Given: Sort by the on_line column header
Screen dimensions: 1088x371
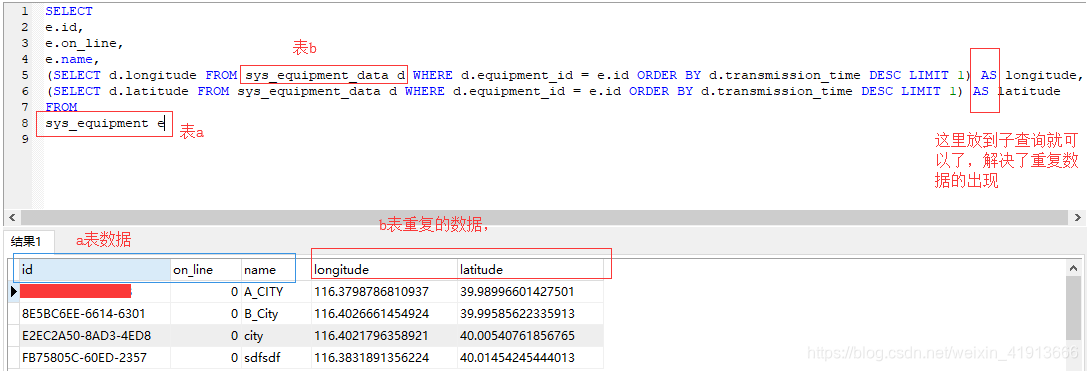Looking at the screenshot, I should [205, 270].
